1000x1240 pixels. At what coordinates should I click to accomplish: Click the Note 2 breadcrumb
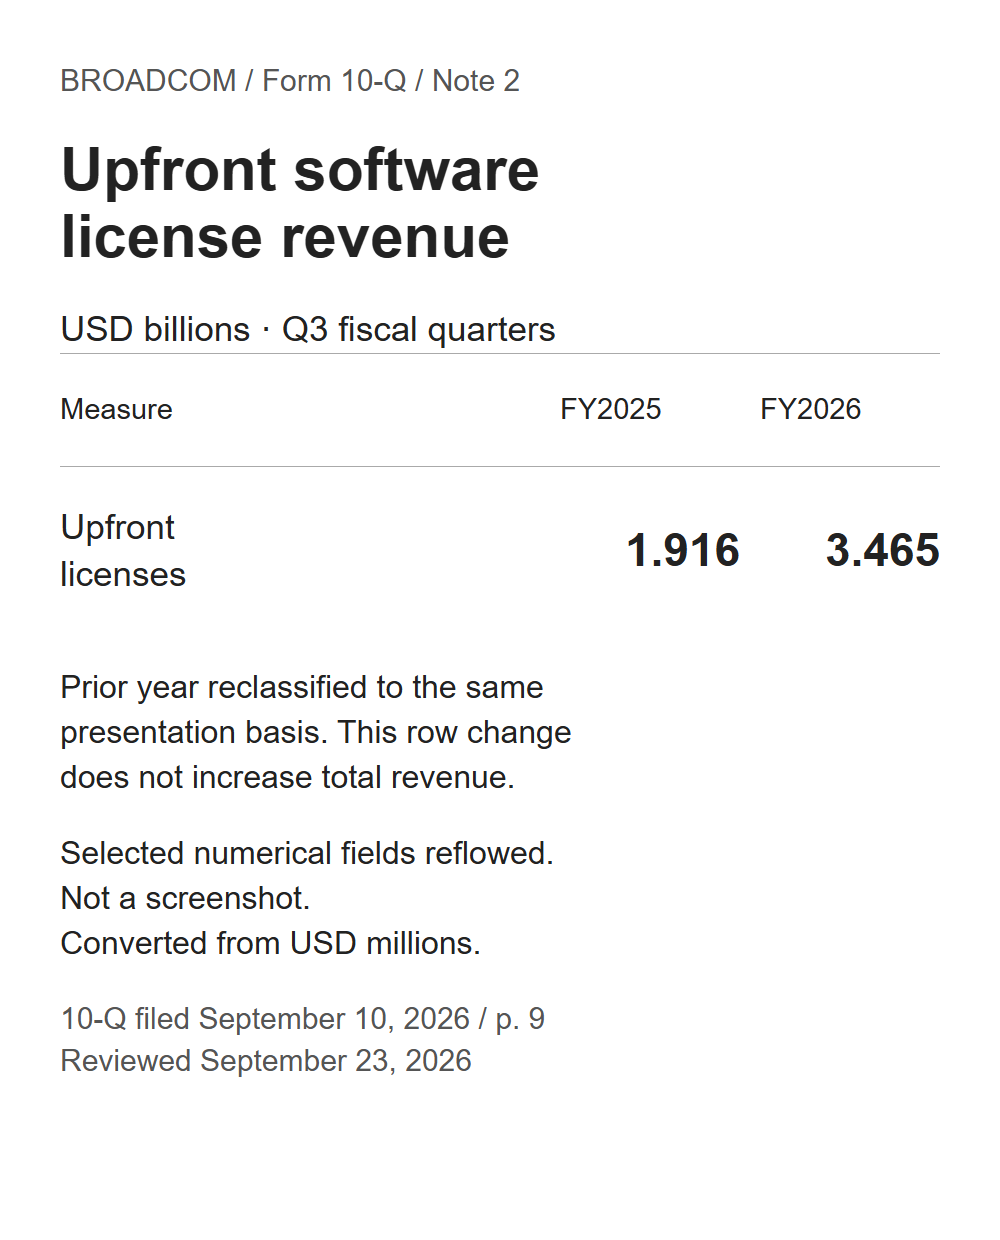[x=476, y=81]
